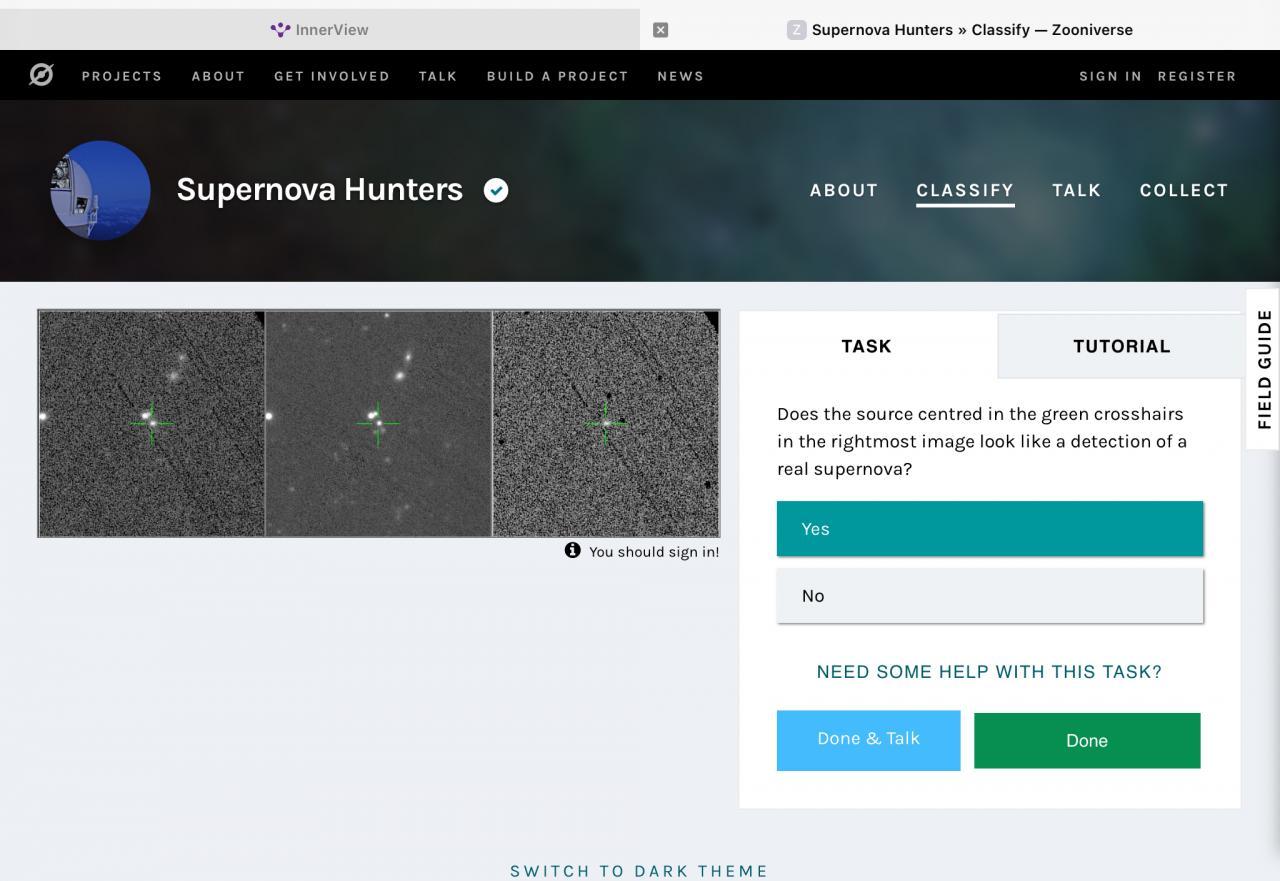This screenshot has width=1280, height=881.
Task: Click the InnerView tab favicon
Action: [280, 30]
